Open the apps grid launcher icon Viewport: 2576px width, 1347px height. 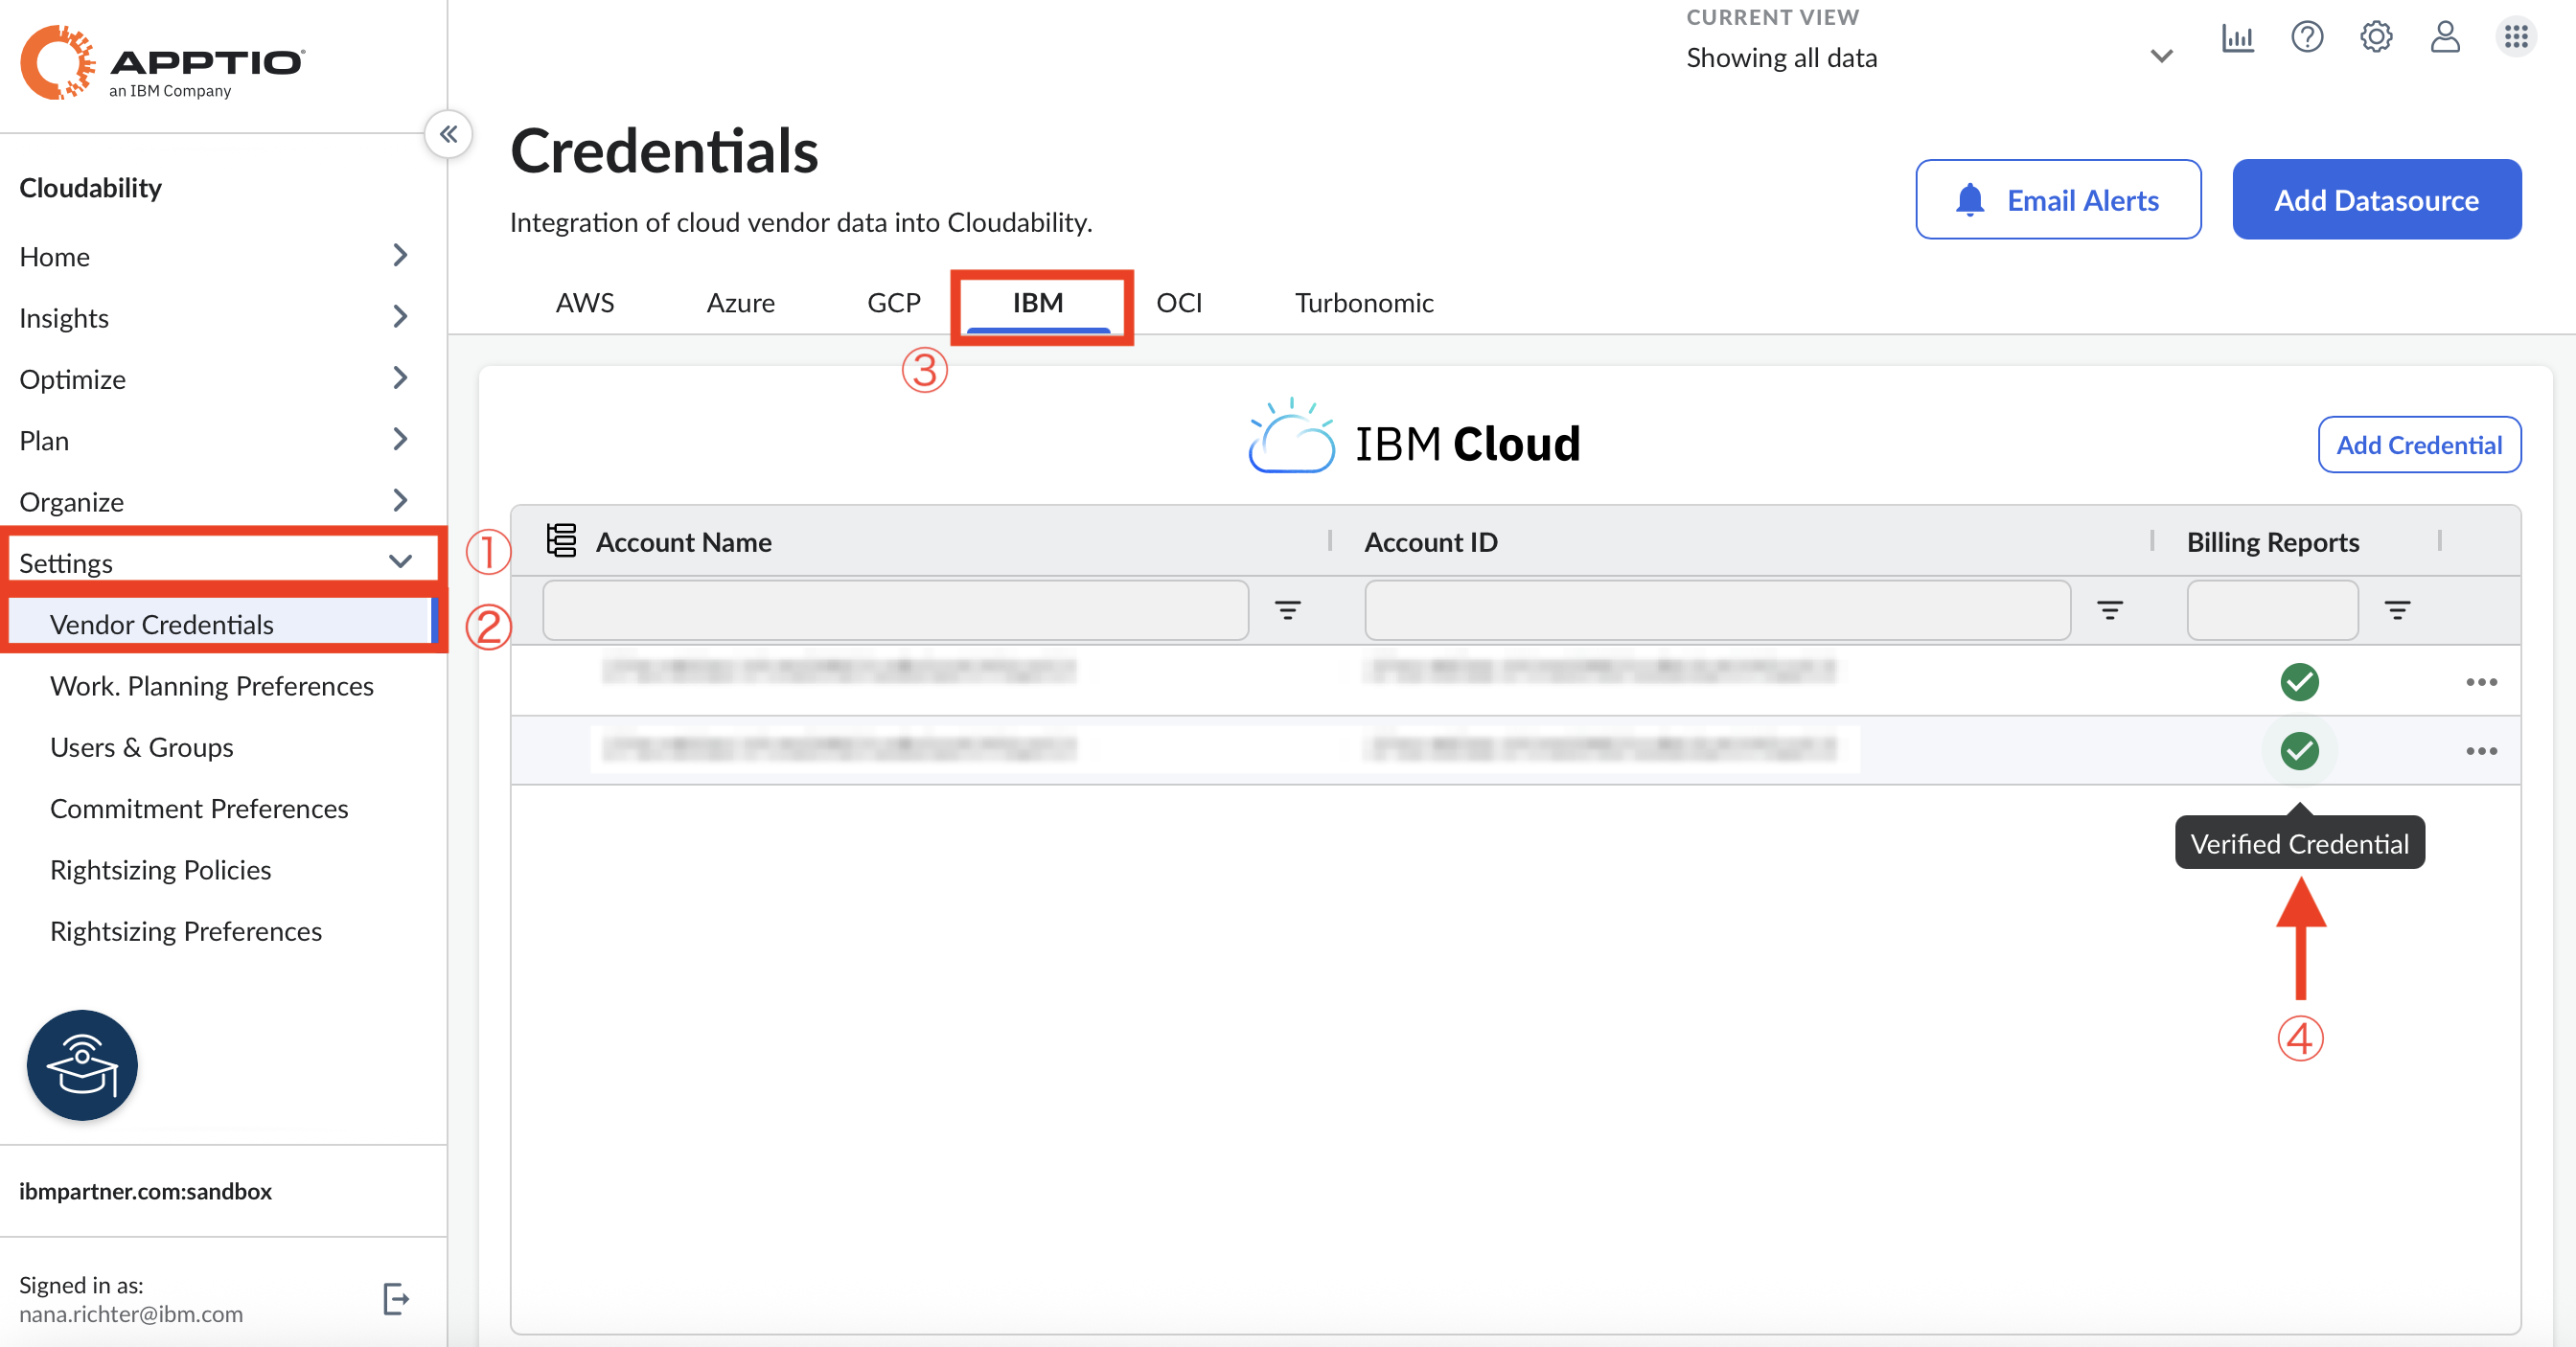2517,37
